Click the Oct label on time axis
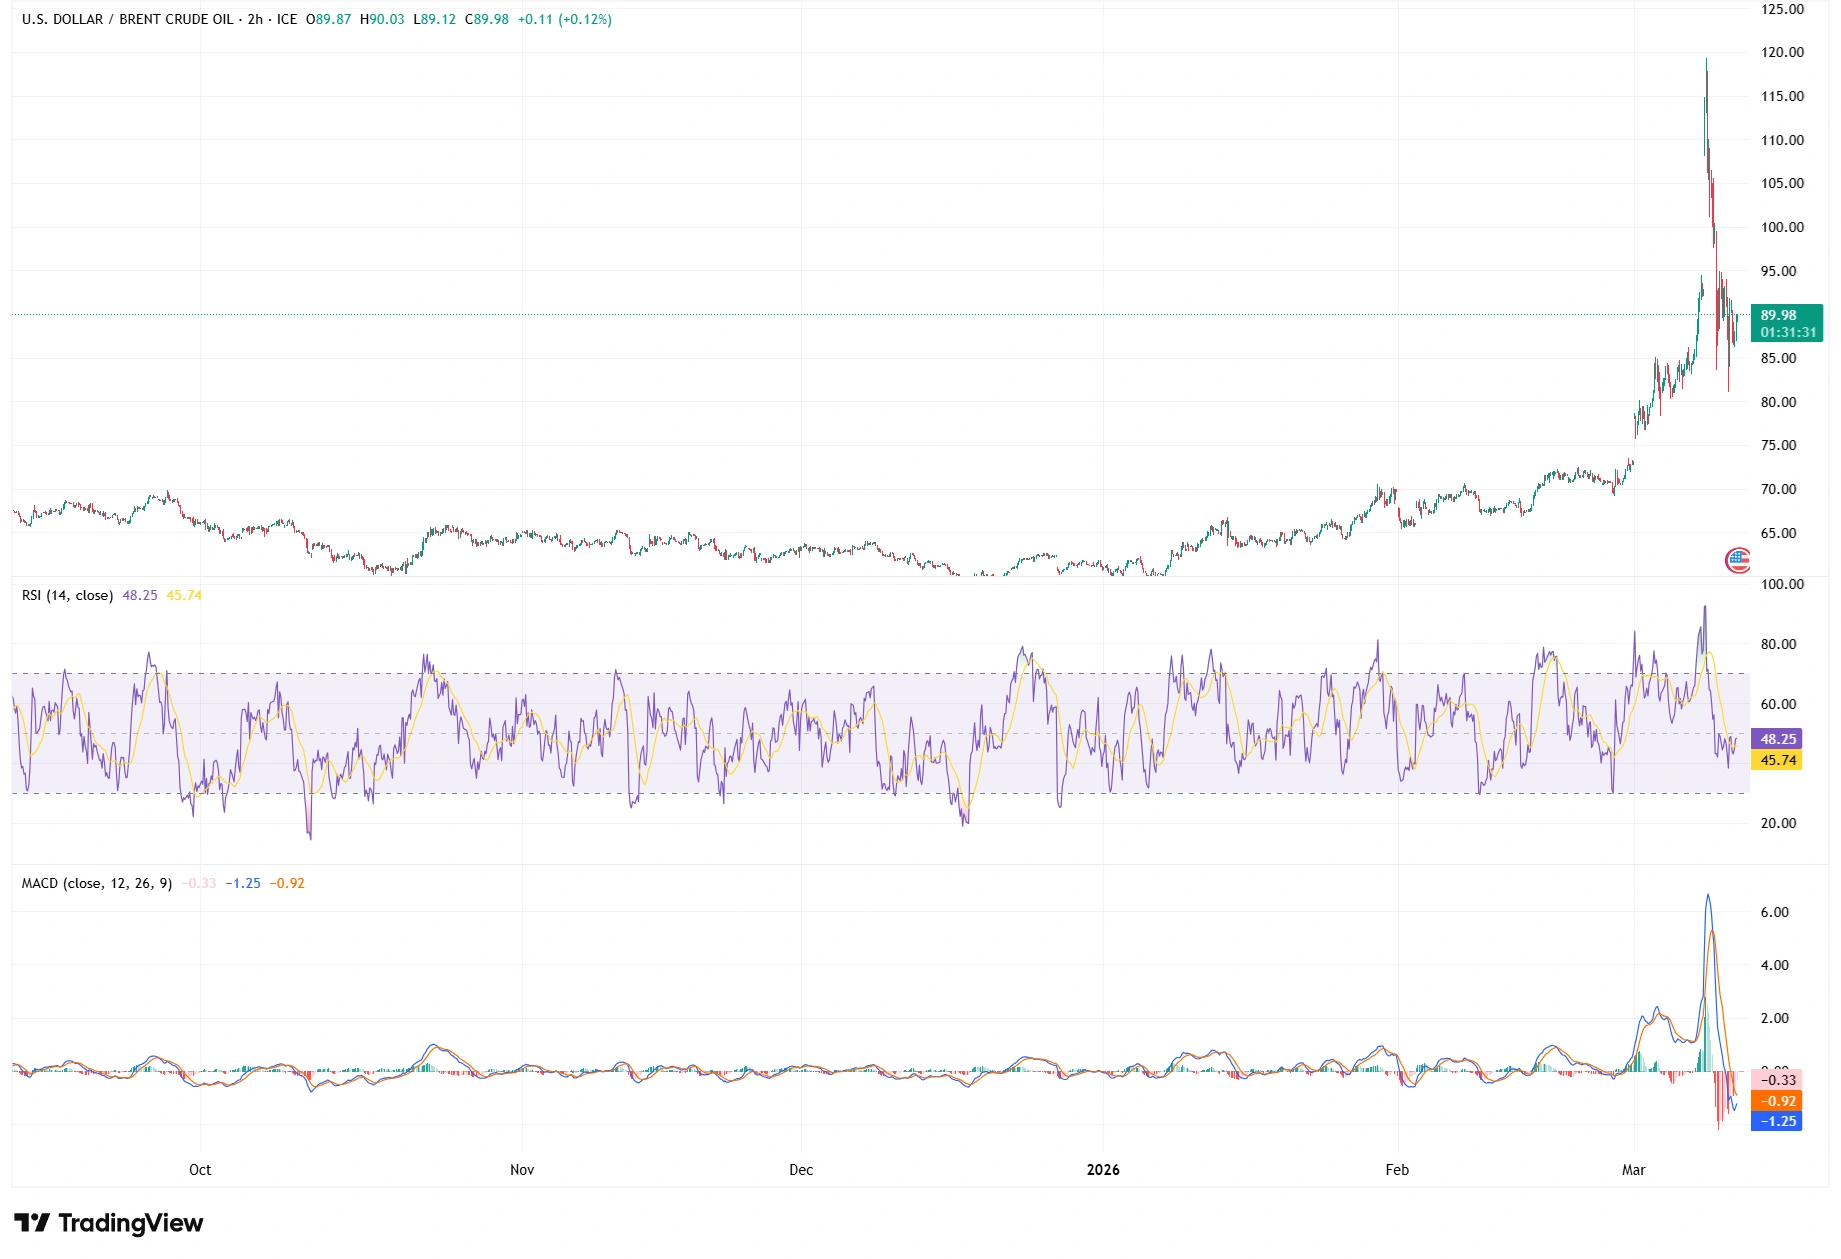Screen dimensions: 1841x1259 pos(200,1170)
